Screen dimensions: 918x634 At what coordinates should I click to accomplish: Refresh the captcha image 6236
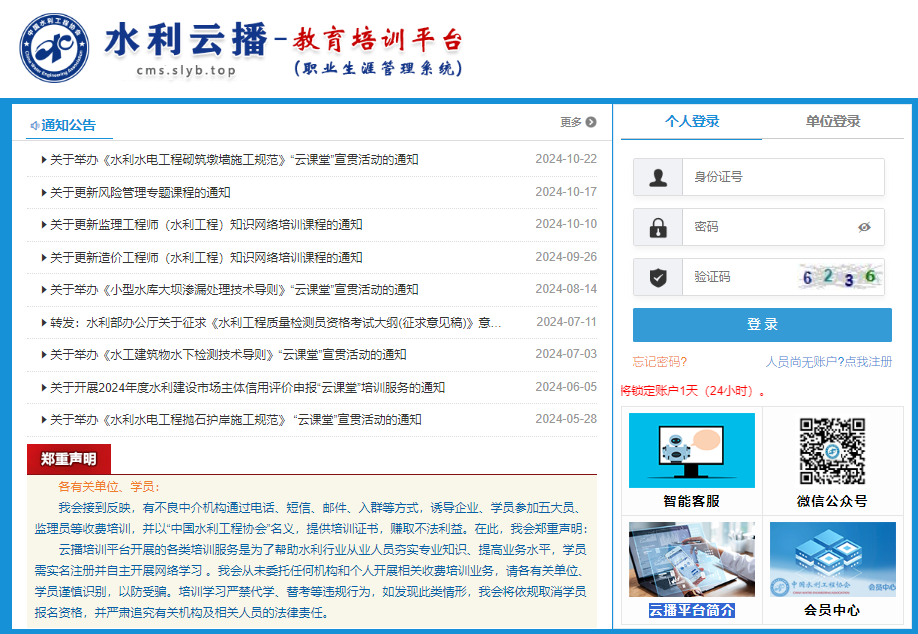tap(840, 277)
